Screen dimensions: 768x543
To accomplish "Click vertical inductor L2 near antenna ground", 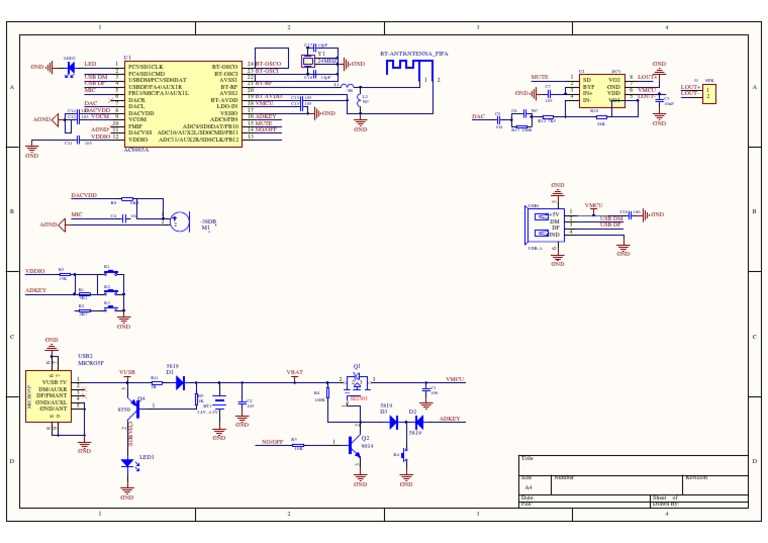I will pyautogui.click(x=359, y=100).
